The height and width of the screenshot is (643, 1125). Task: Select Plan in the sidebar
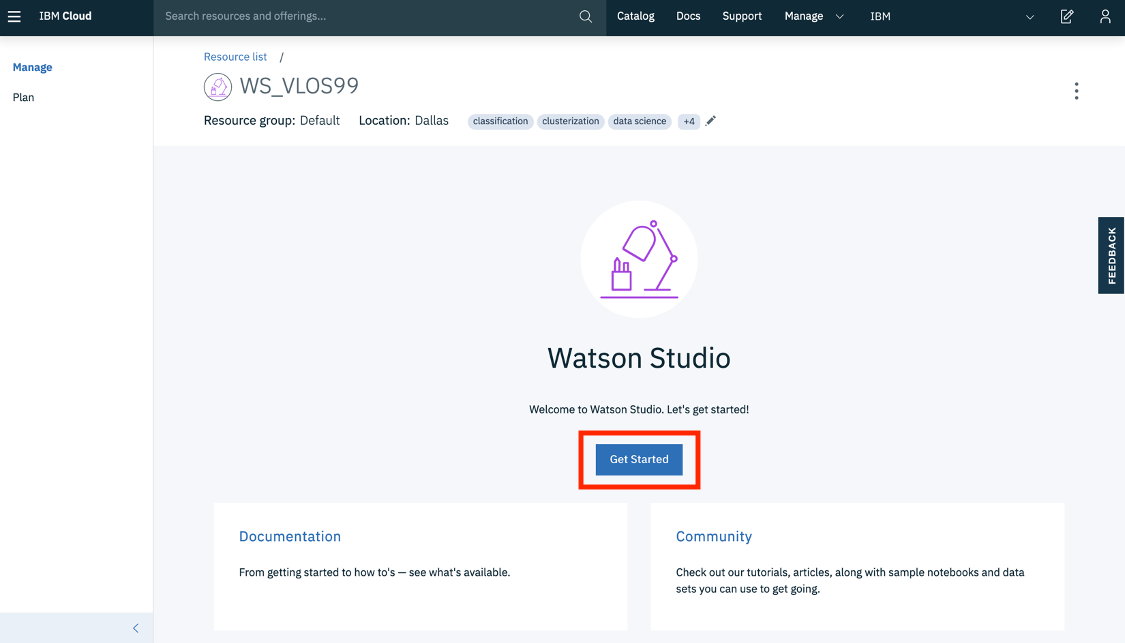pyautogui.click(x=23, y=97)
